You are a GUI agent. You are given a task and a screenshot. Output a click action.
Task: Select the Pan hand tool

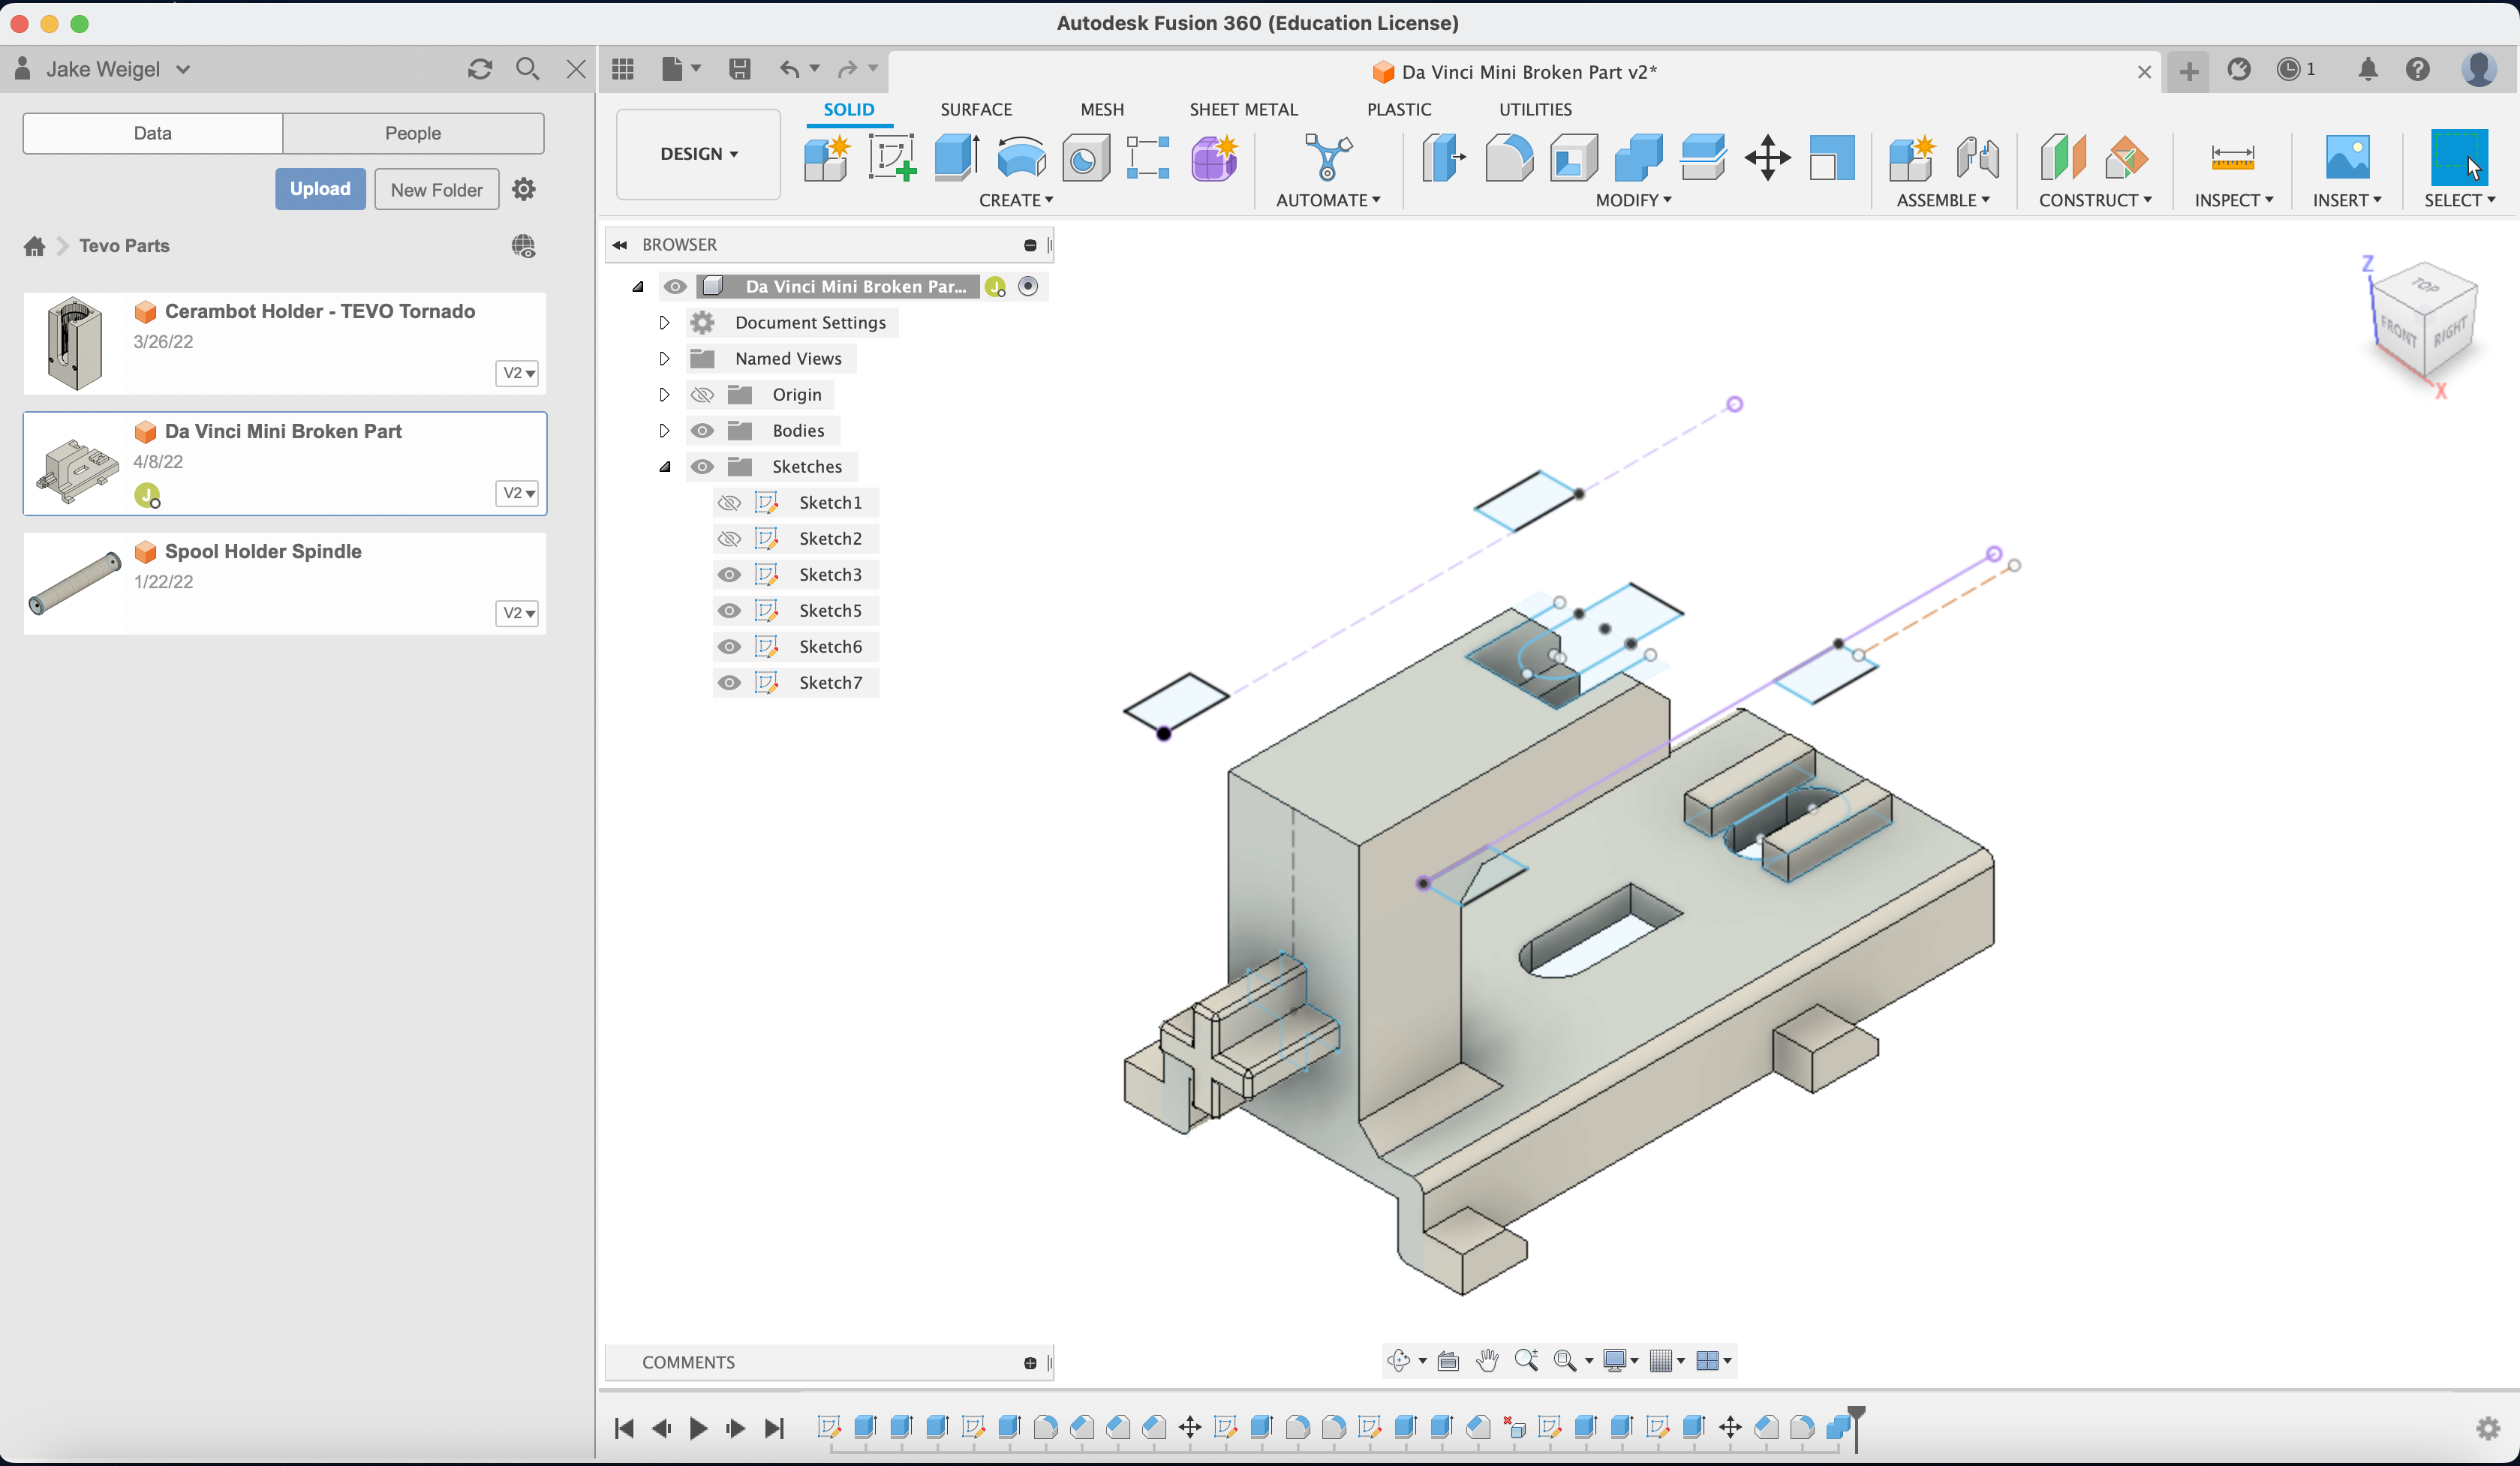1487,1360
